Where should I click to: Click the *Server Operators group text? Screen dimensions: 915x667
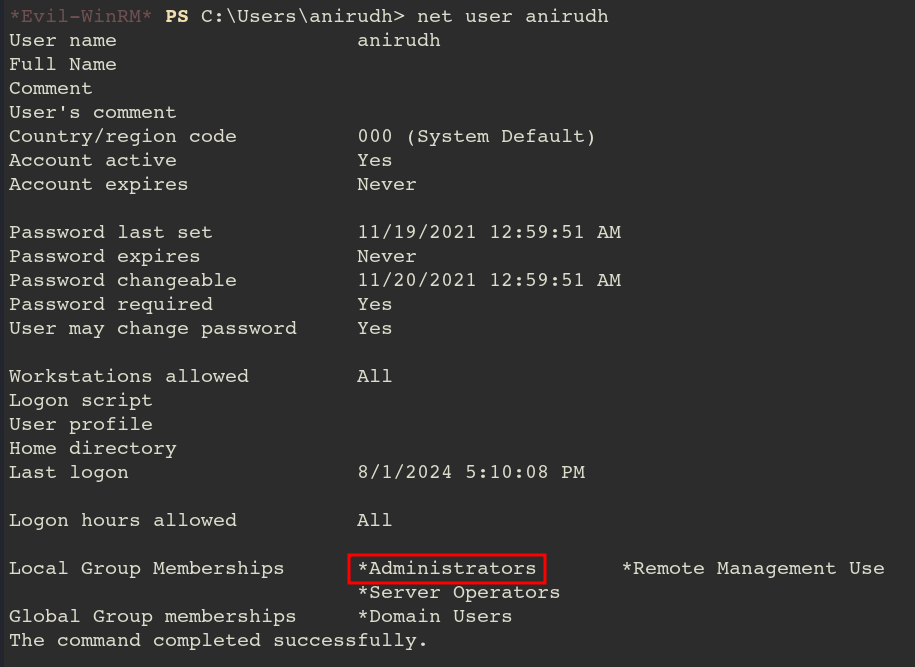(x=459, y=592)
